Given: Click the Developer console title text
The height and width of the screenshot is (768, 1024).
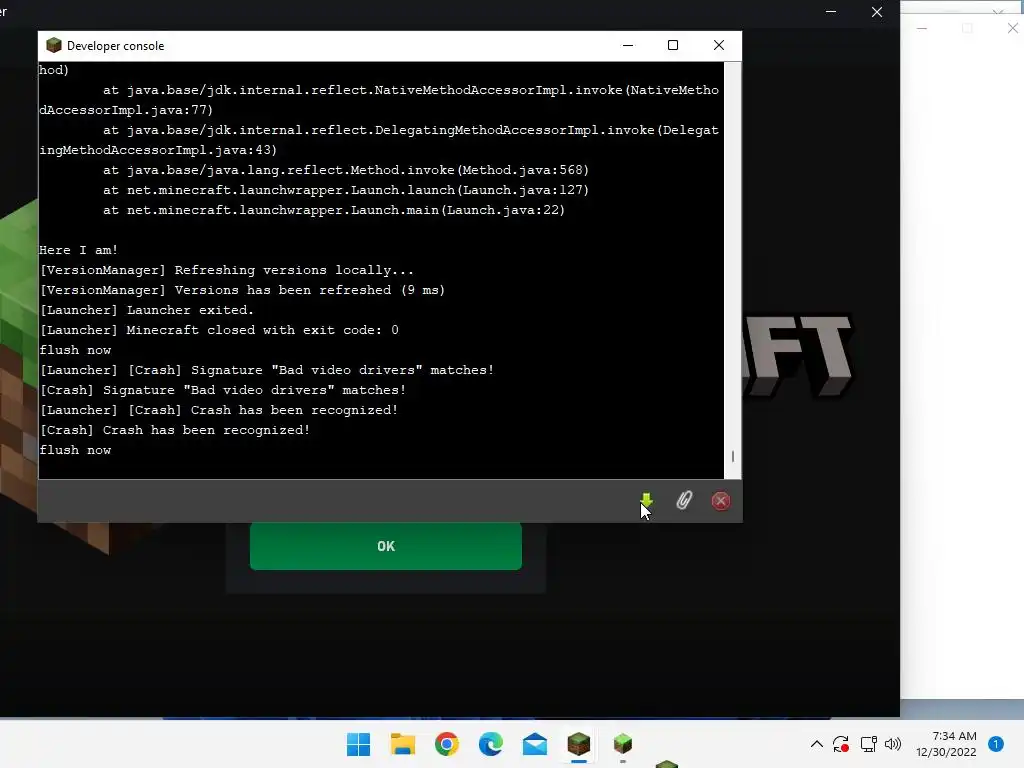Looking at the screenshot, I should [x=116, y=46].
